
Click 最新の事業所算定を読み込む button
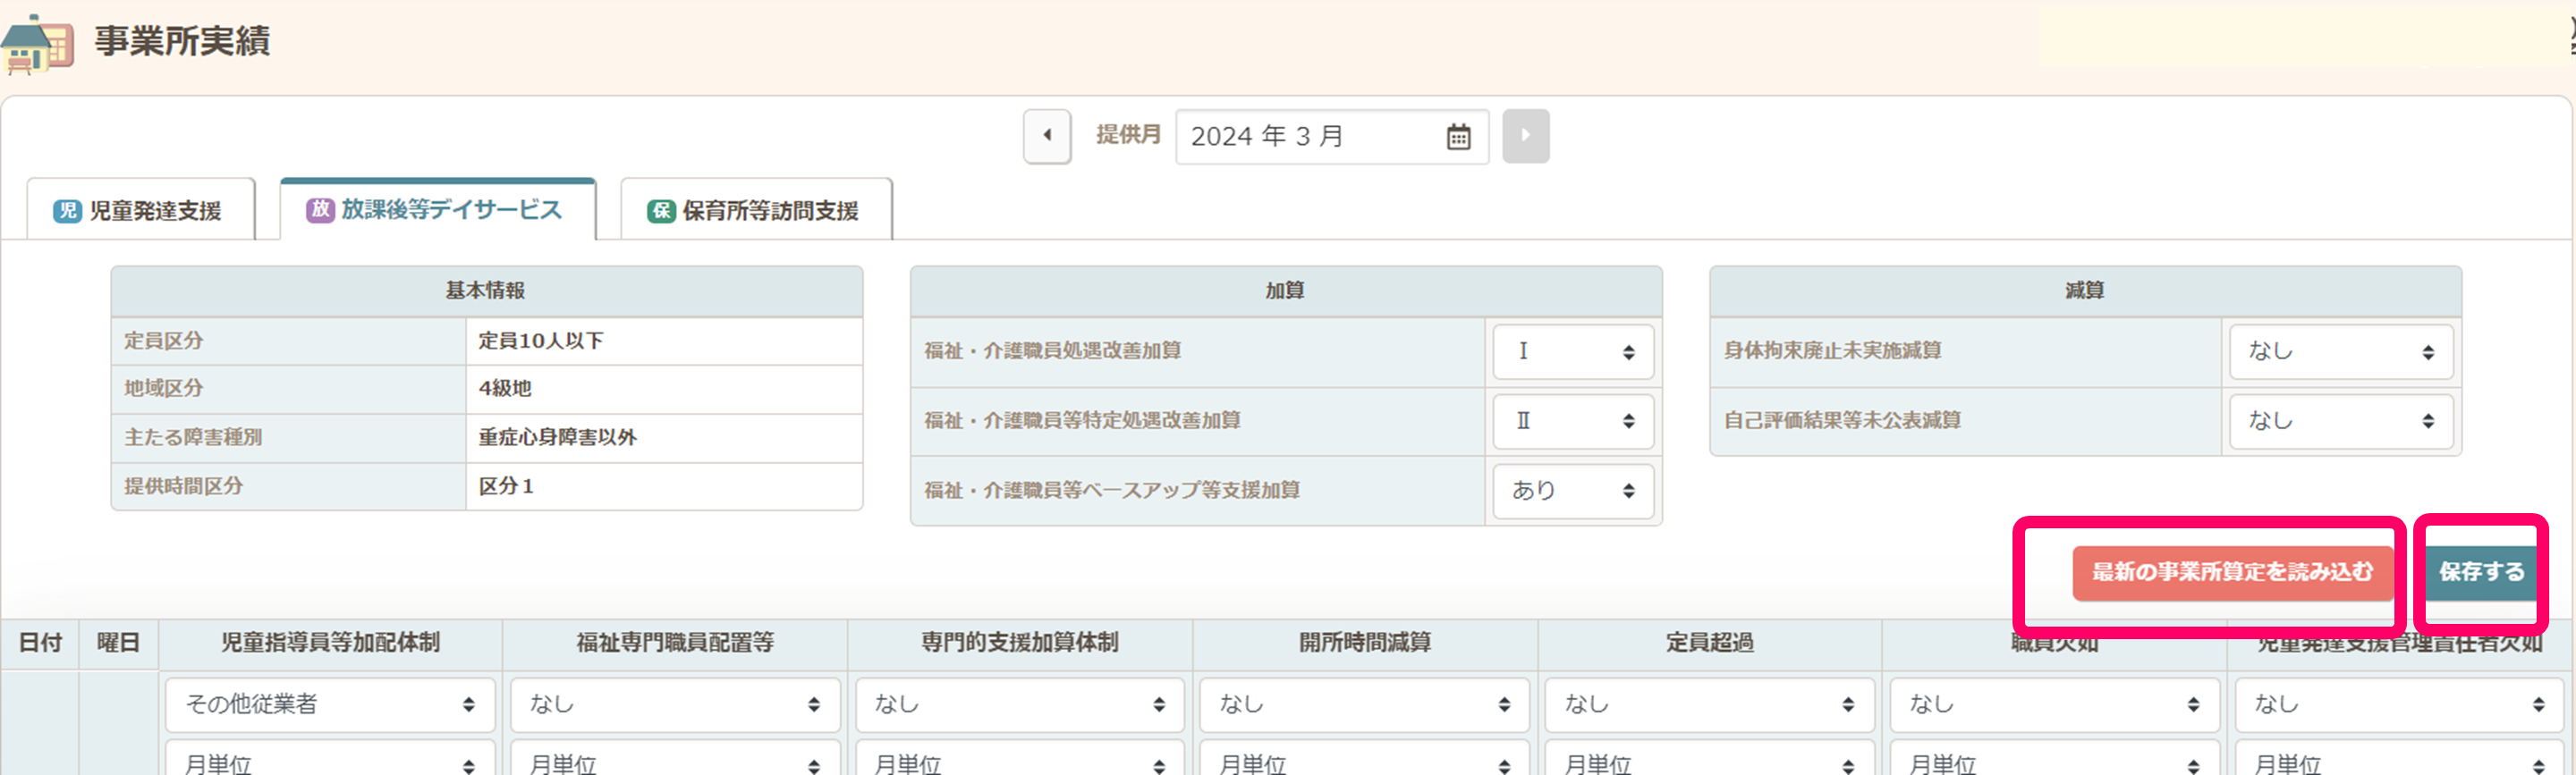[2231, 572]
